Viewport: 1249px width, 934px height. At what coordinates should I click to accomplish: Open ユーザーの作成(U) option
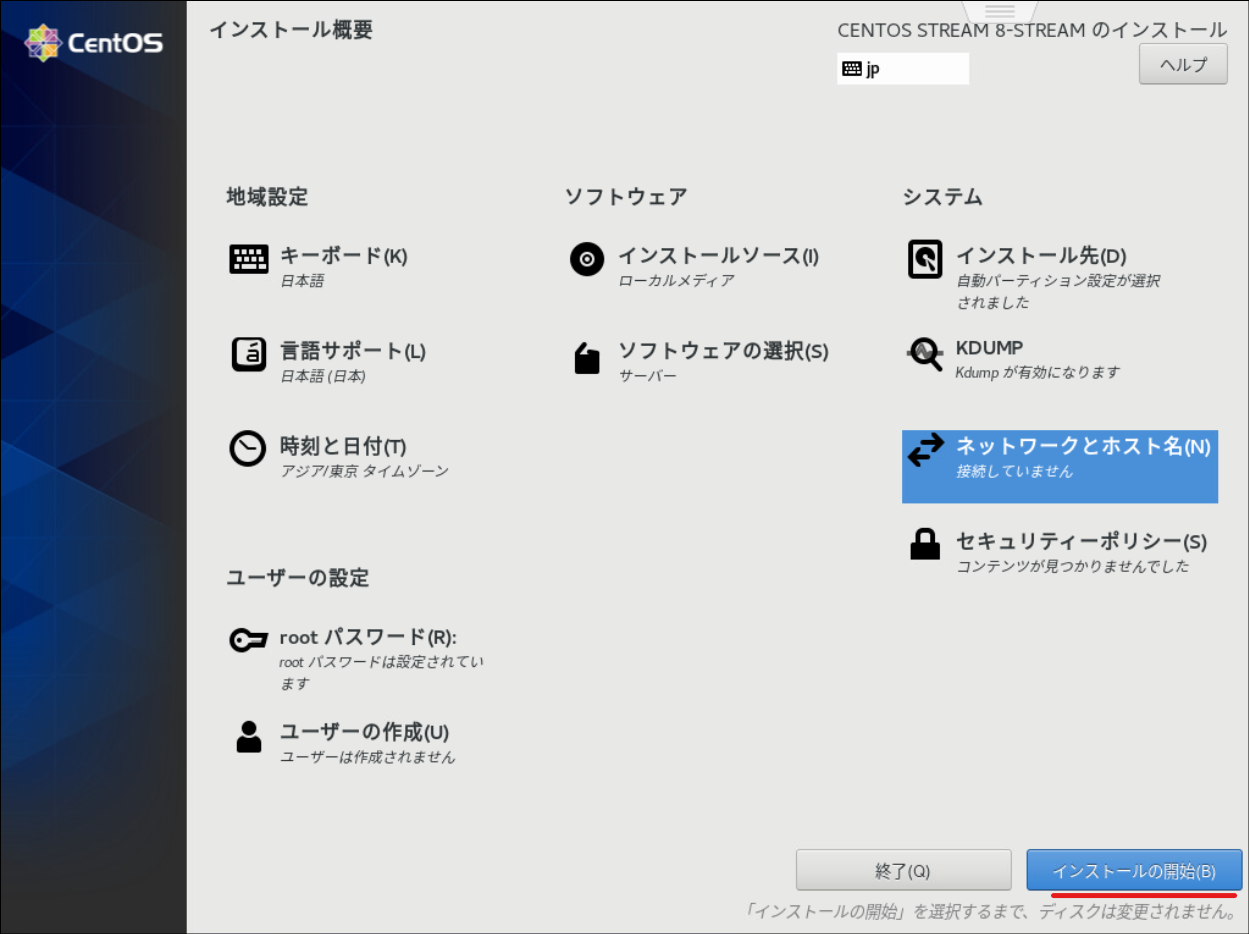(x=364, y=732)
